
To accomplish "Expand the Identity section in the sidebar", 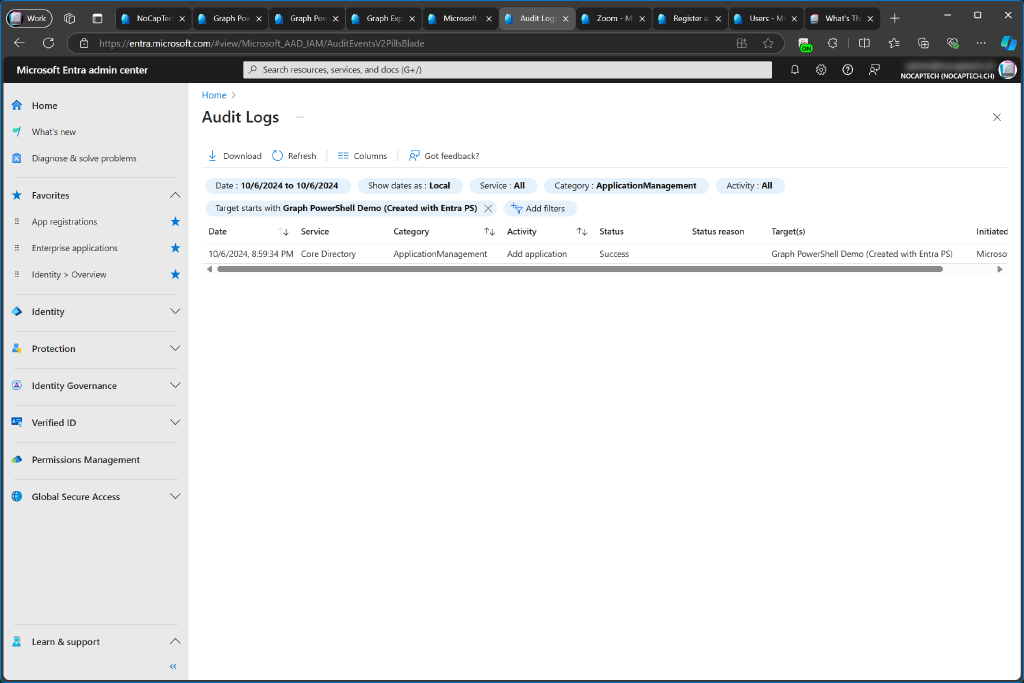I will (x=175, y=311).
